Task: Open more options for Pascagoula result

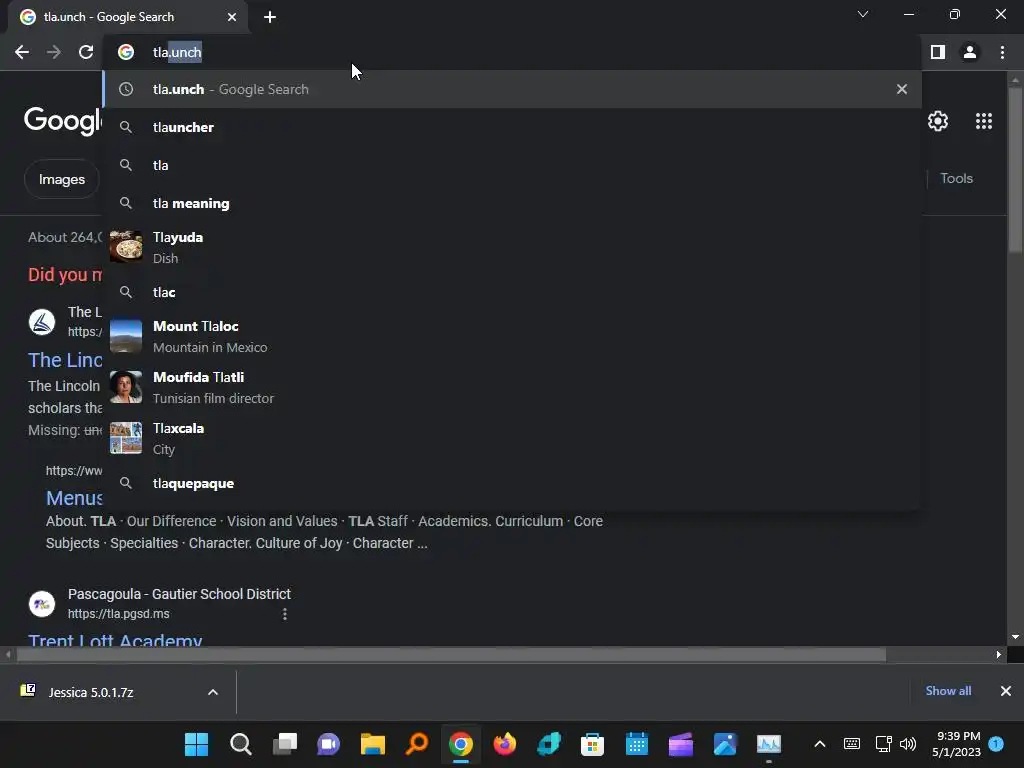Action: coord(285,614)
